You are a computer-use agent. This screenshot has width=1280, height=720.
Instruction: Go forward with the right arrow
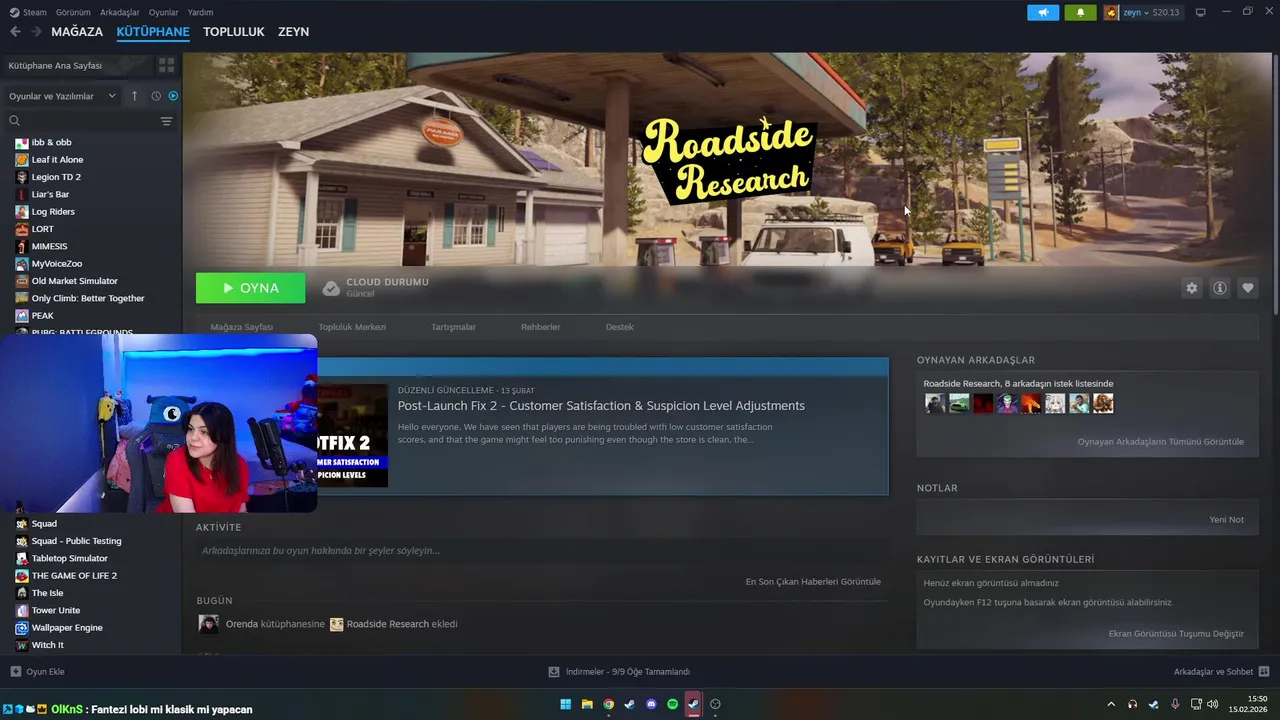pos(36,32)
